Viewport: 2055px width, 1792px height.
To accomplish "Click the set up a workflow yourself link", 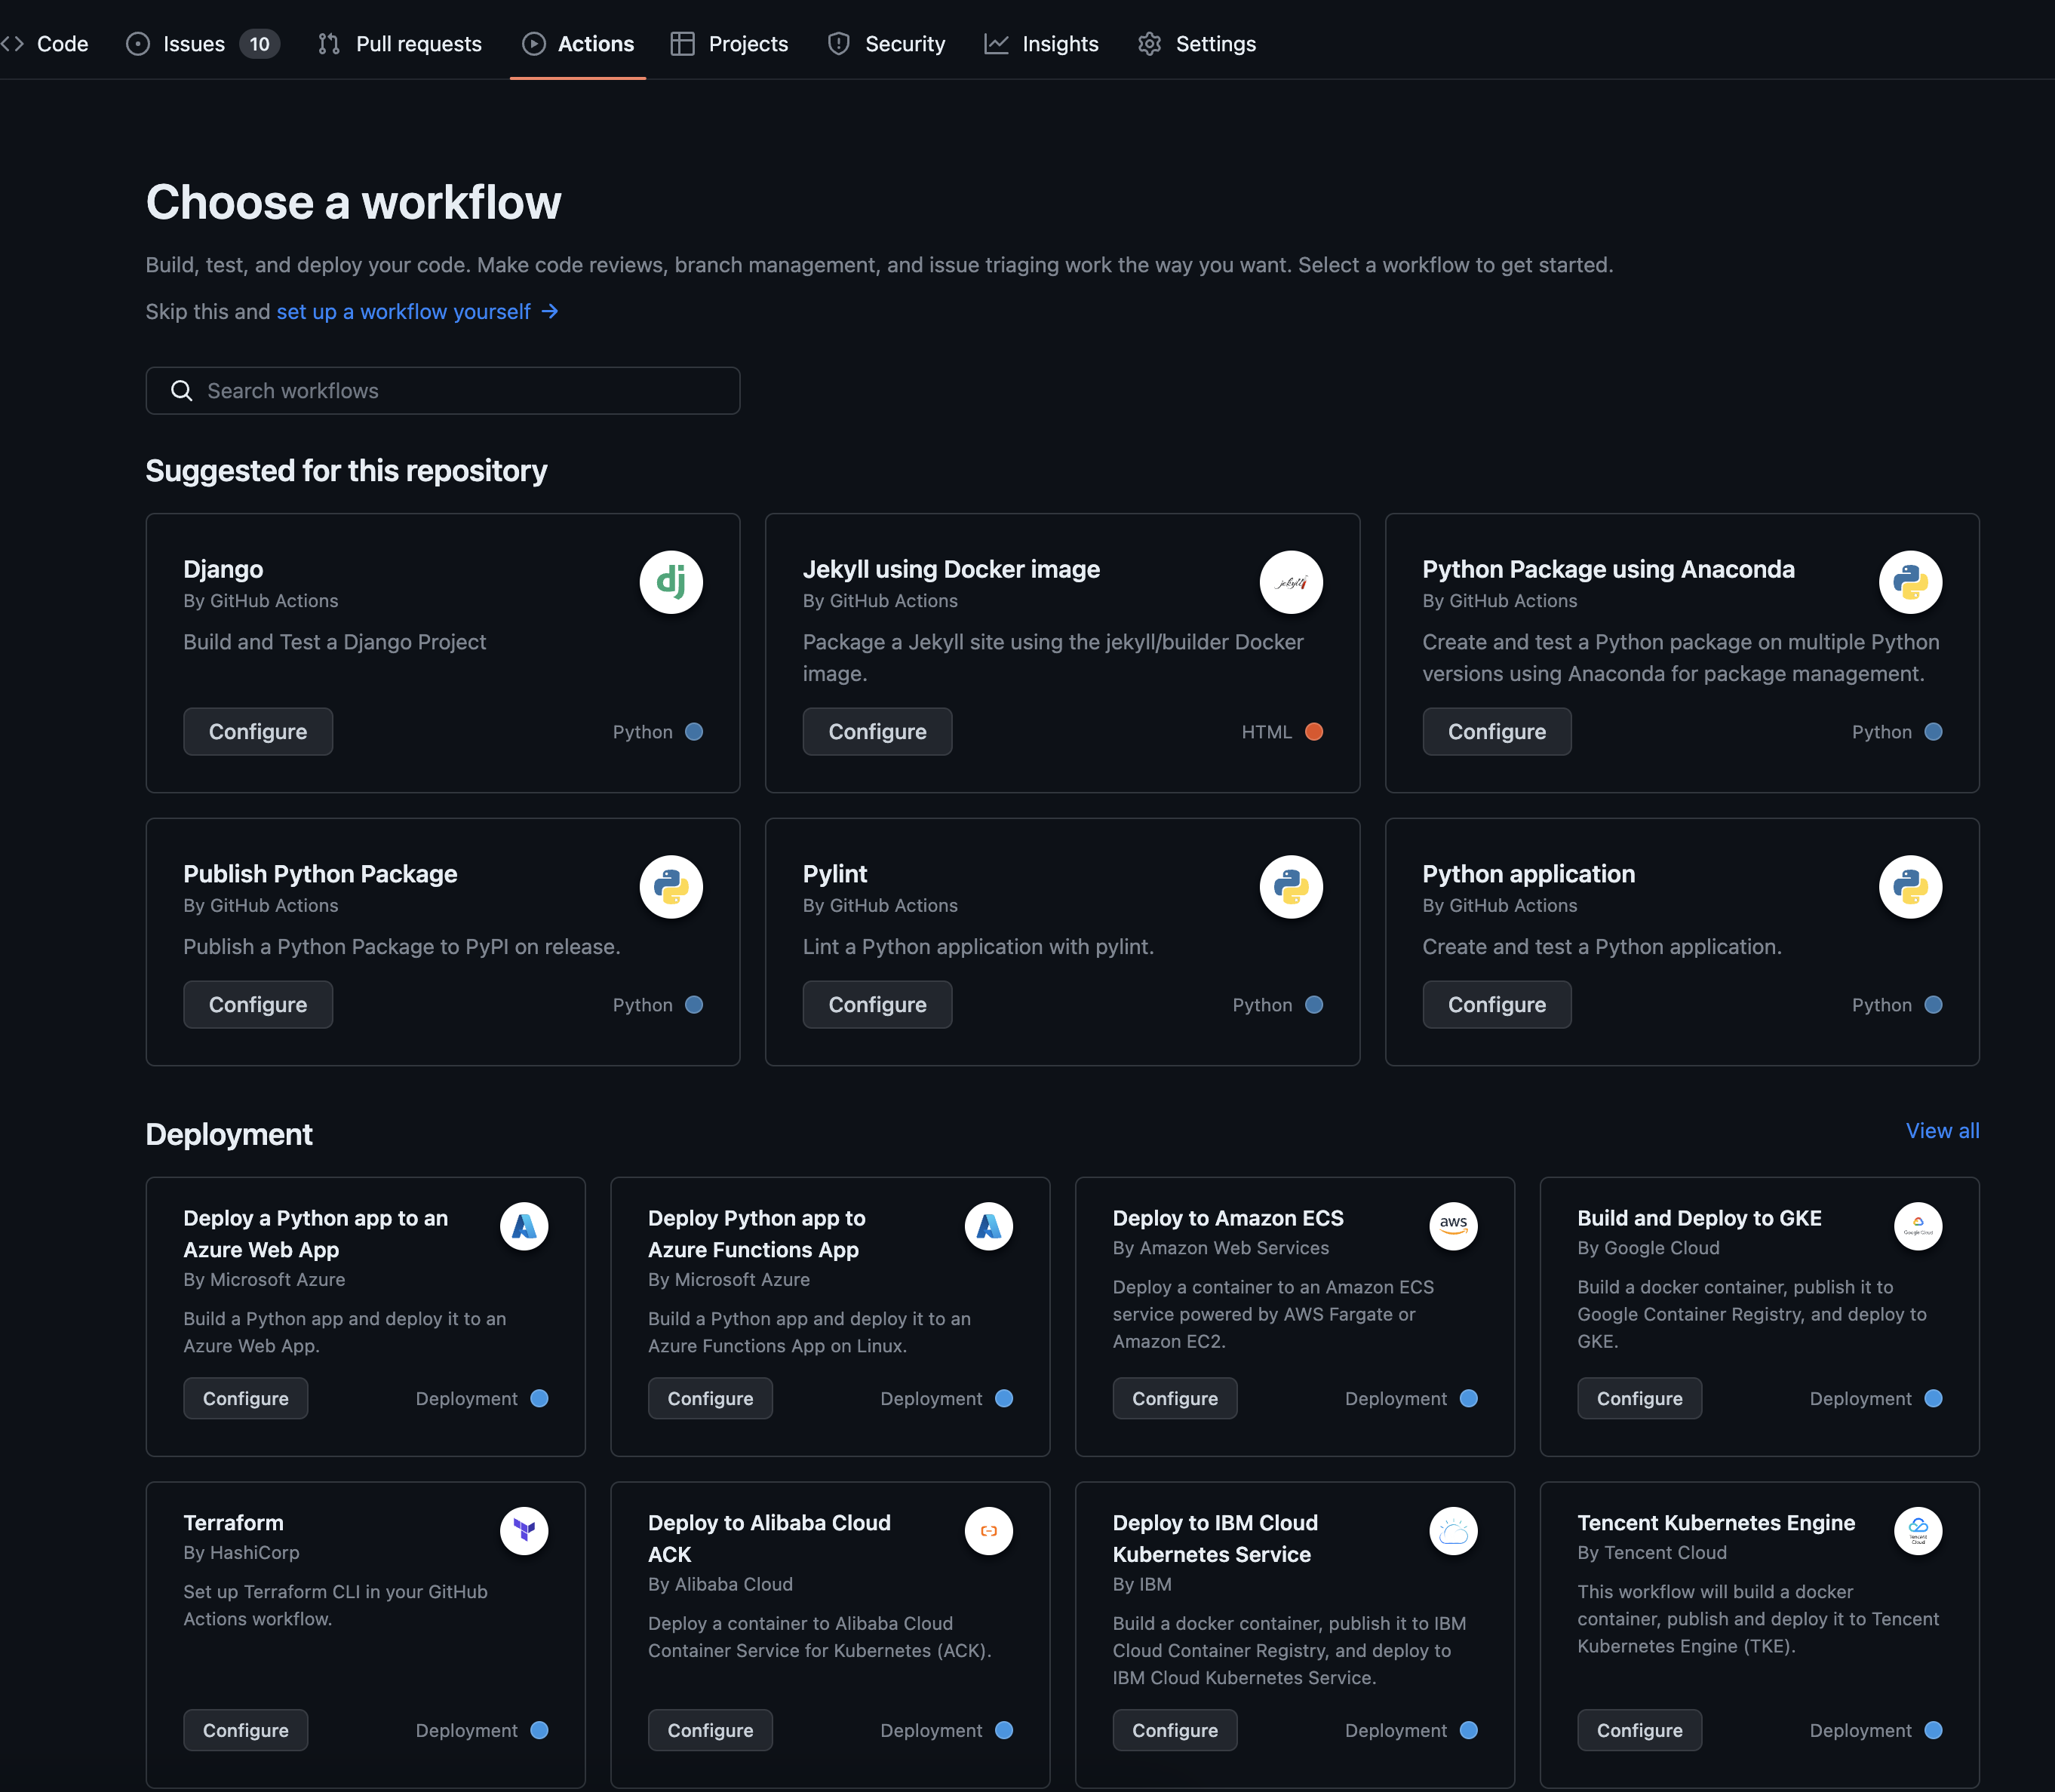I will click(404, 312).
